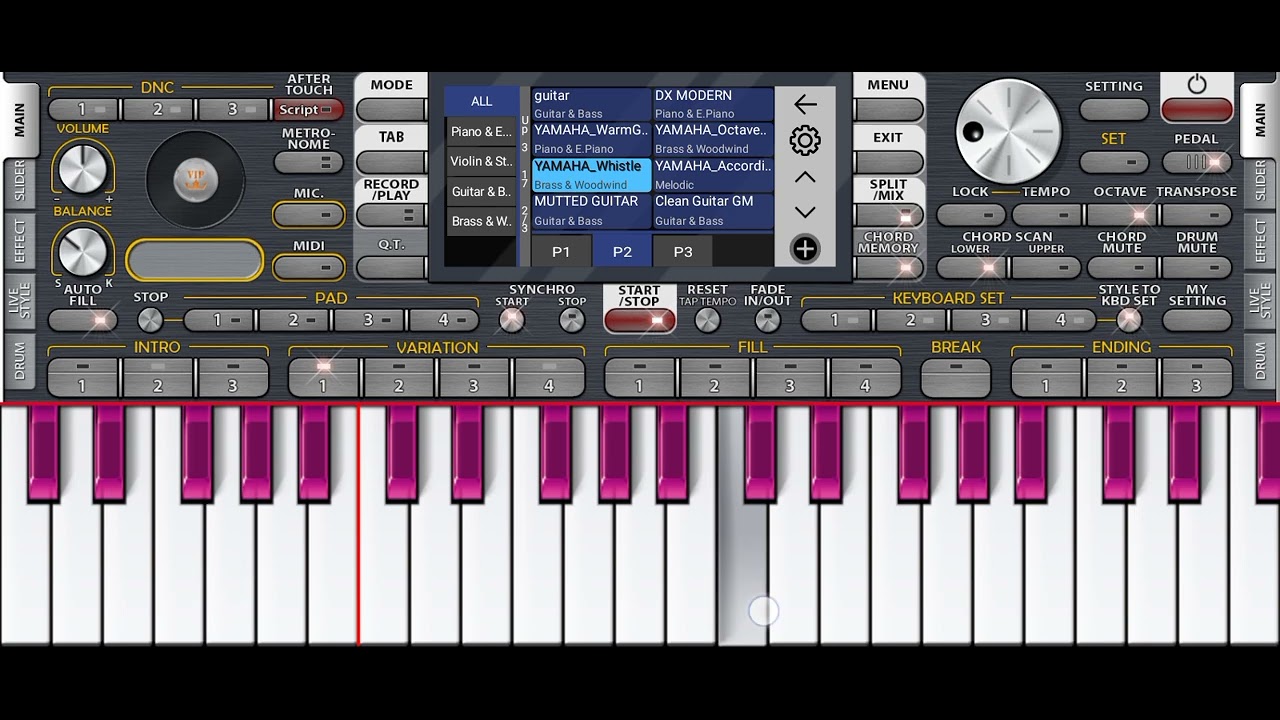Click the Transpose button

[1197, 215]
